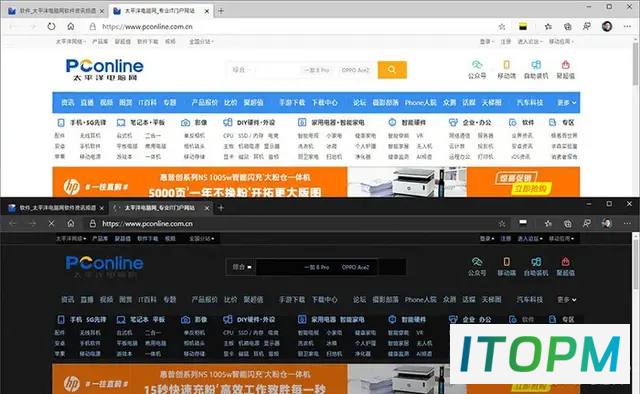
Task: Open Settings and more menu in light window
Action: tap(627, 27)
